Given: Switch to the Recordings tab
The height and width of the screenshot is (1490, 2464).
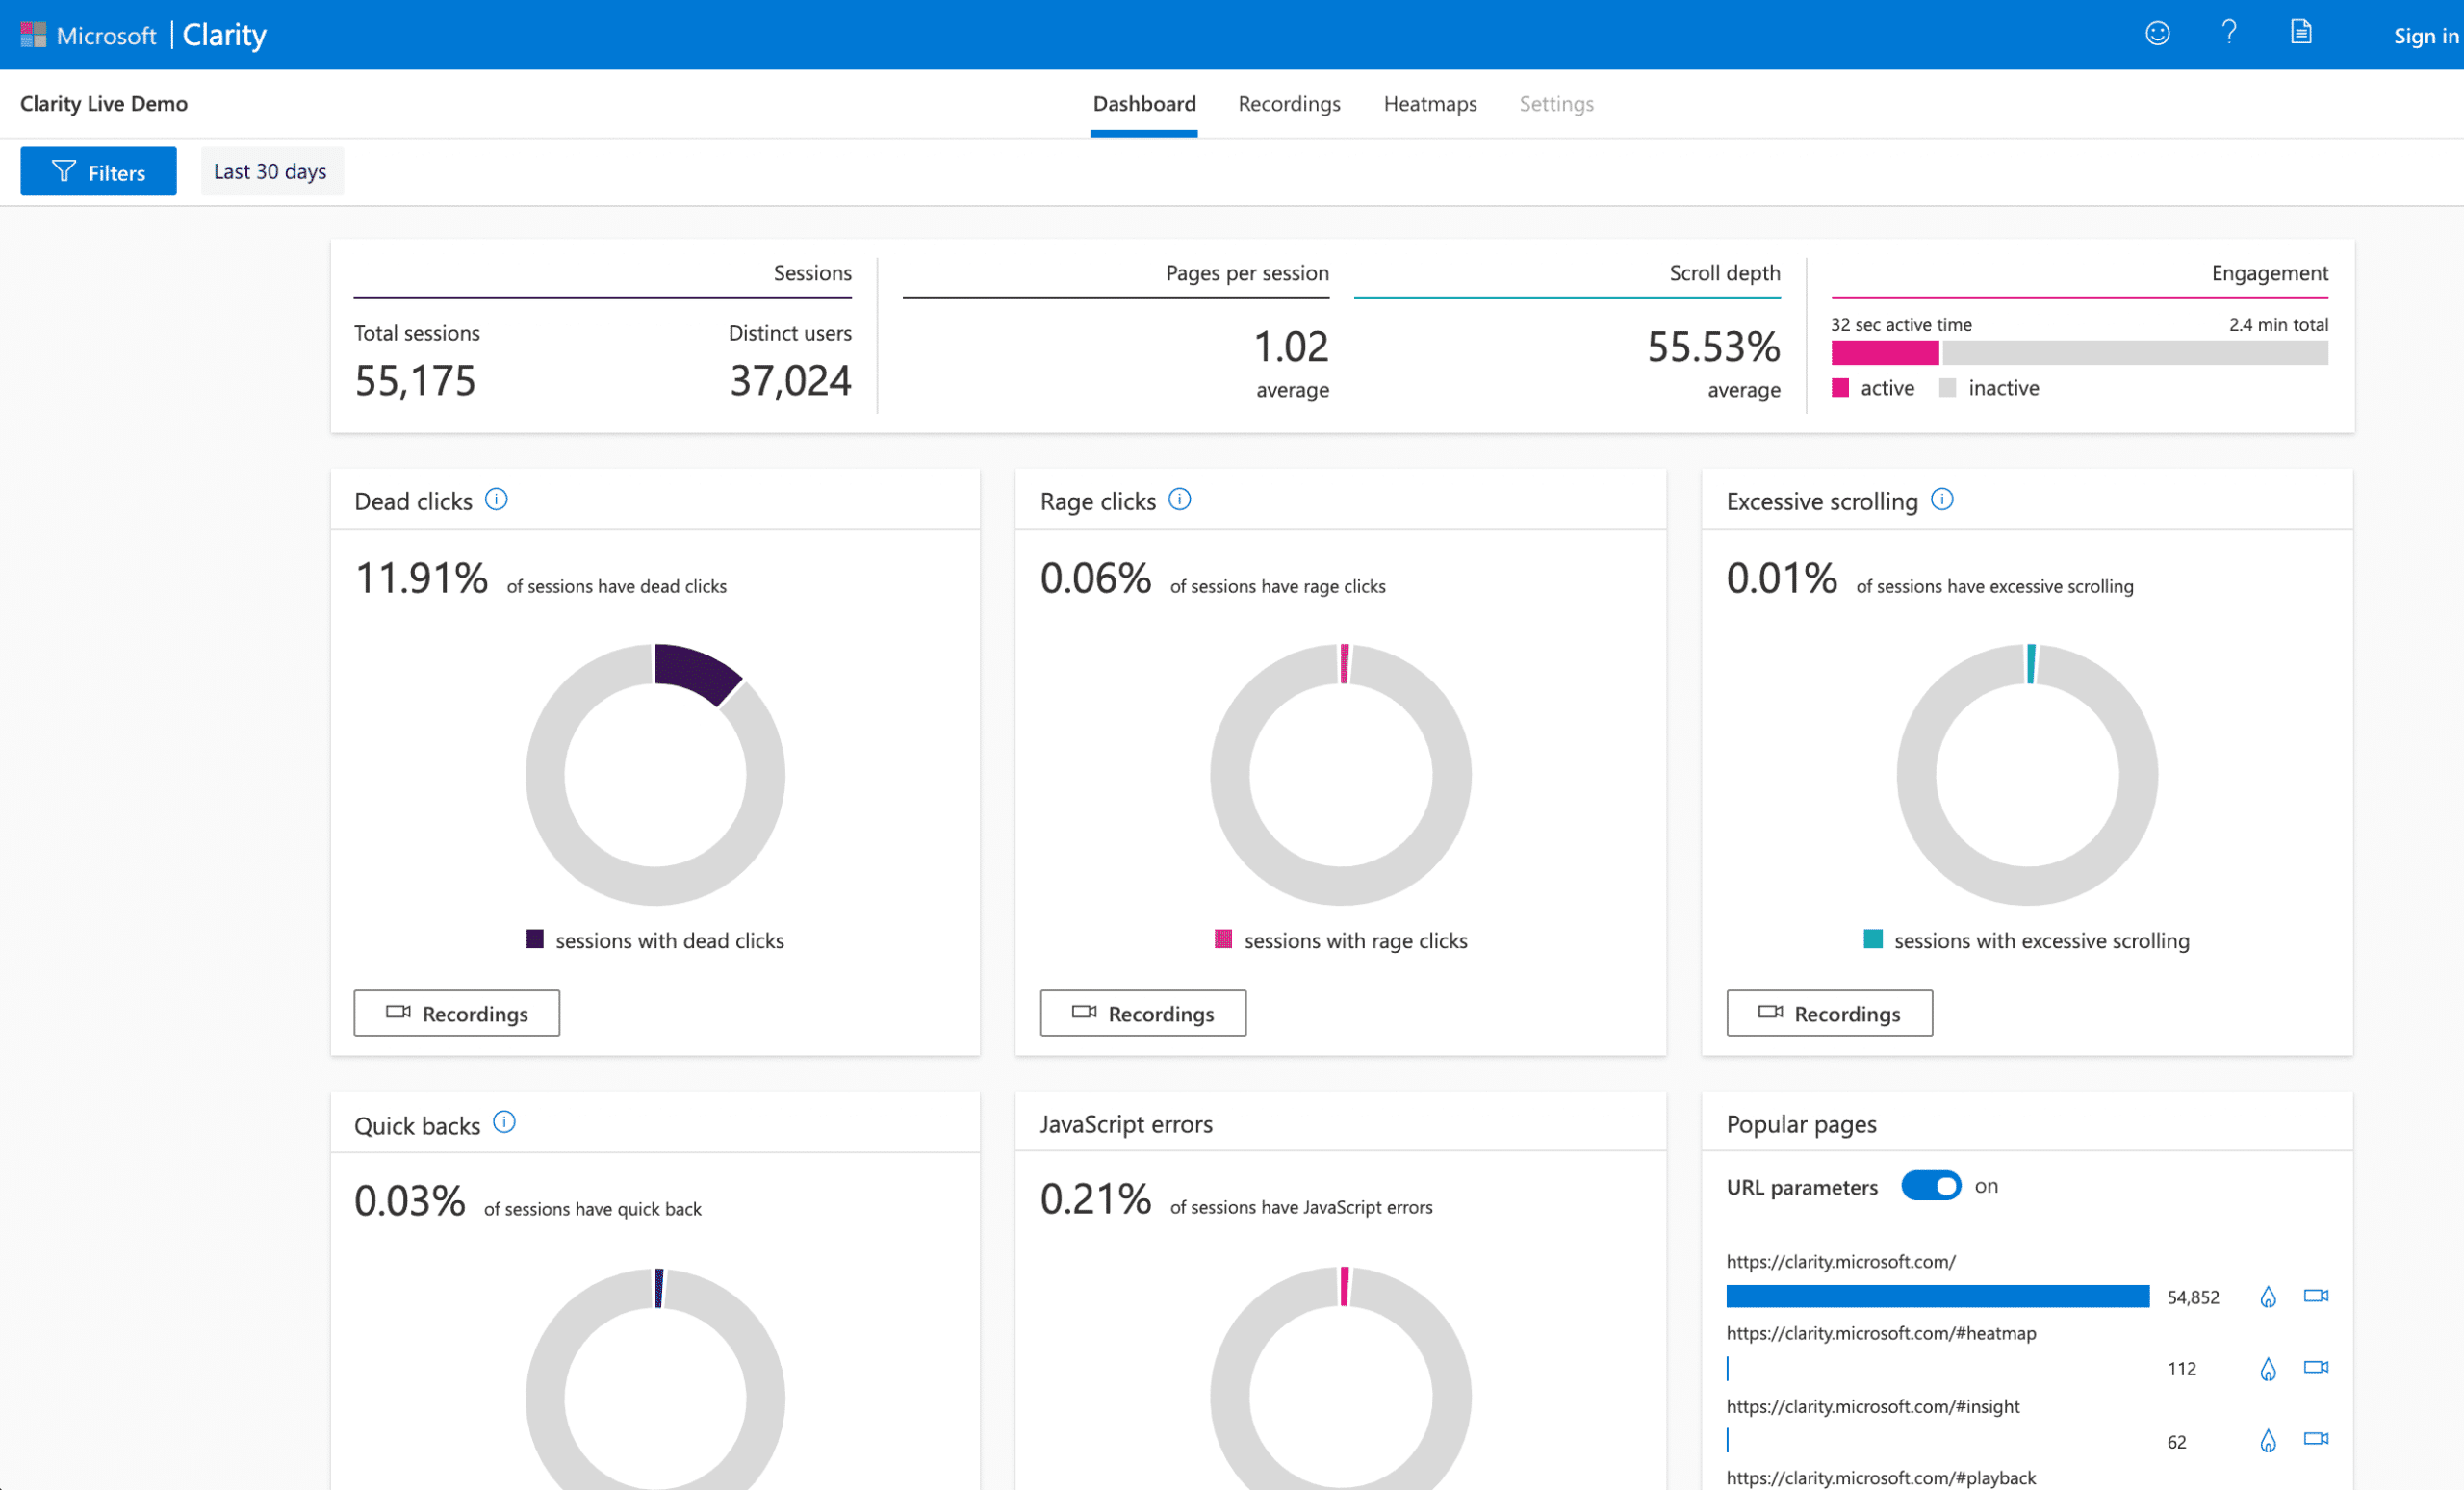Looking at the screenshot, I should [x=1288, y=104].
